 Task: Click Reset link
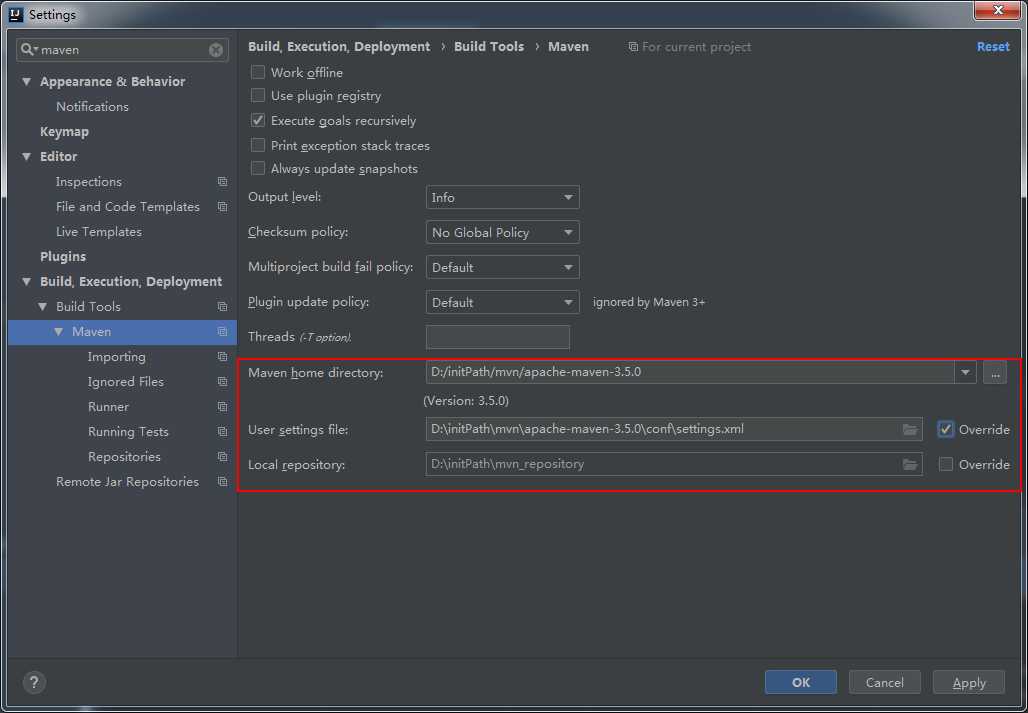pyautogui.click(x=993, y=47)
